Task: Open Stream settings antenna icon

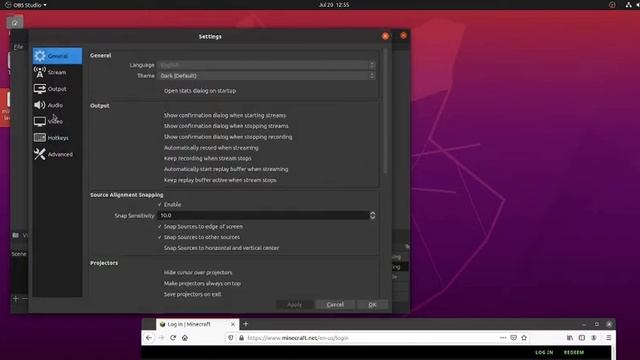Action: pos(40,72)
